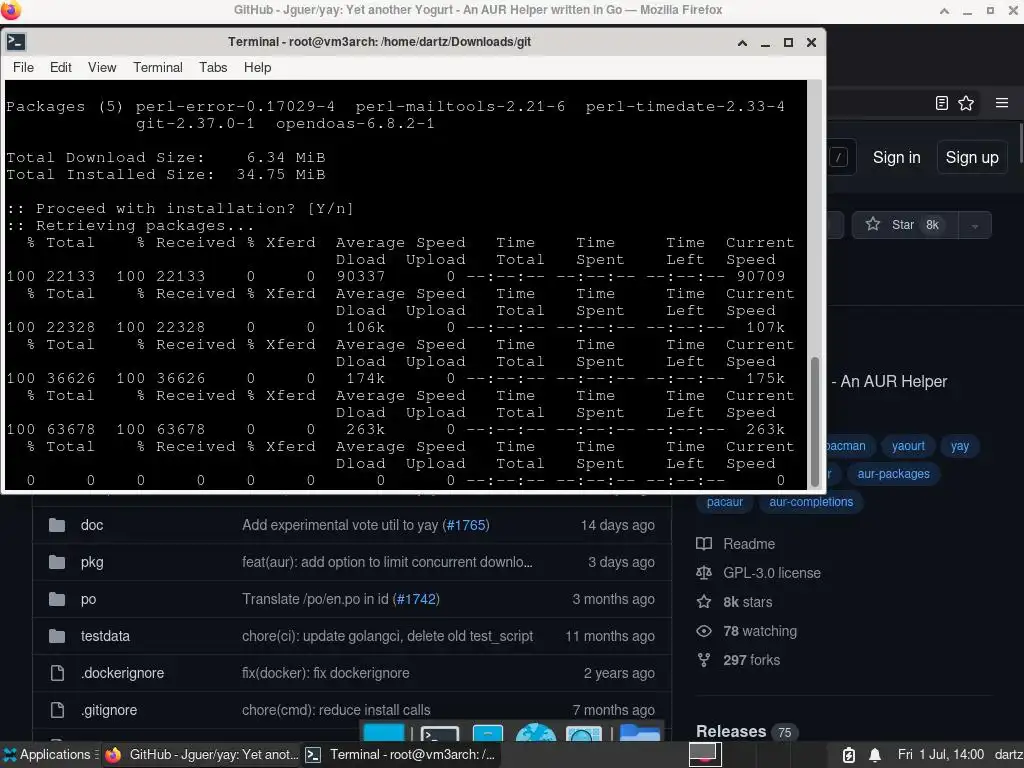Click the eye icon beside 78 watching

pyautogui.click(x=704, y=631)
